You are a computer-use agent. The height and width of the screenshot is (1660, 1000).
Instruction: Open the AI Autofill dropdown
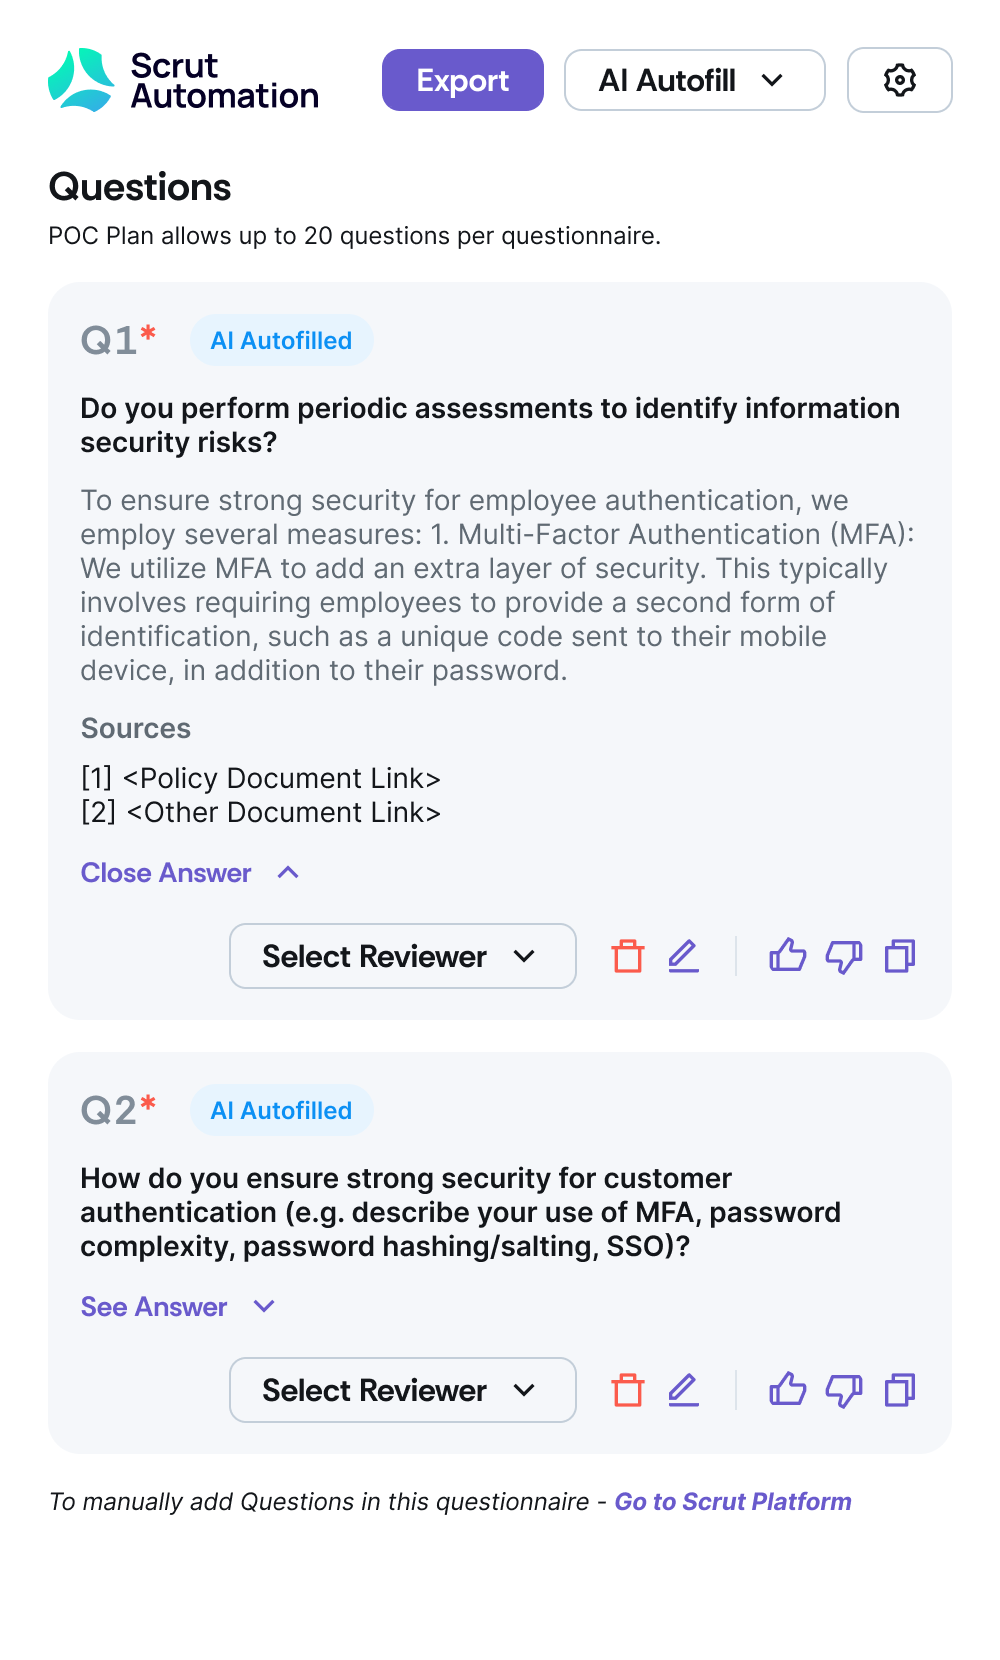pyautogui.click(x=694, y=80)
